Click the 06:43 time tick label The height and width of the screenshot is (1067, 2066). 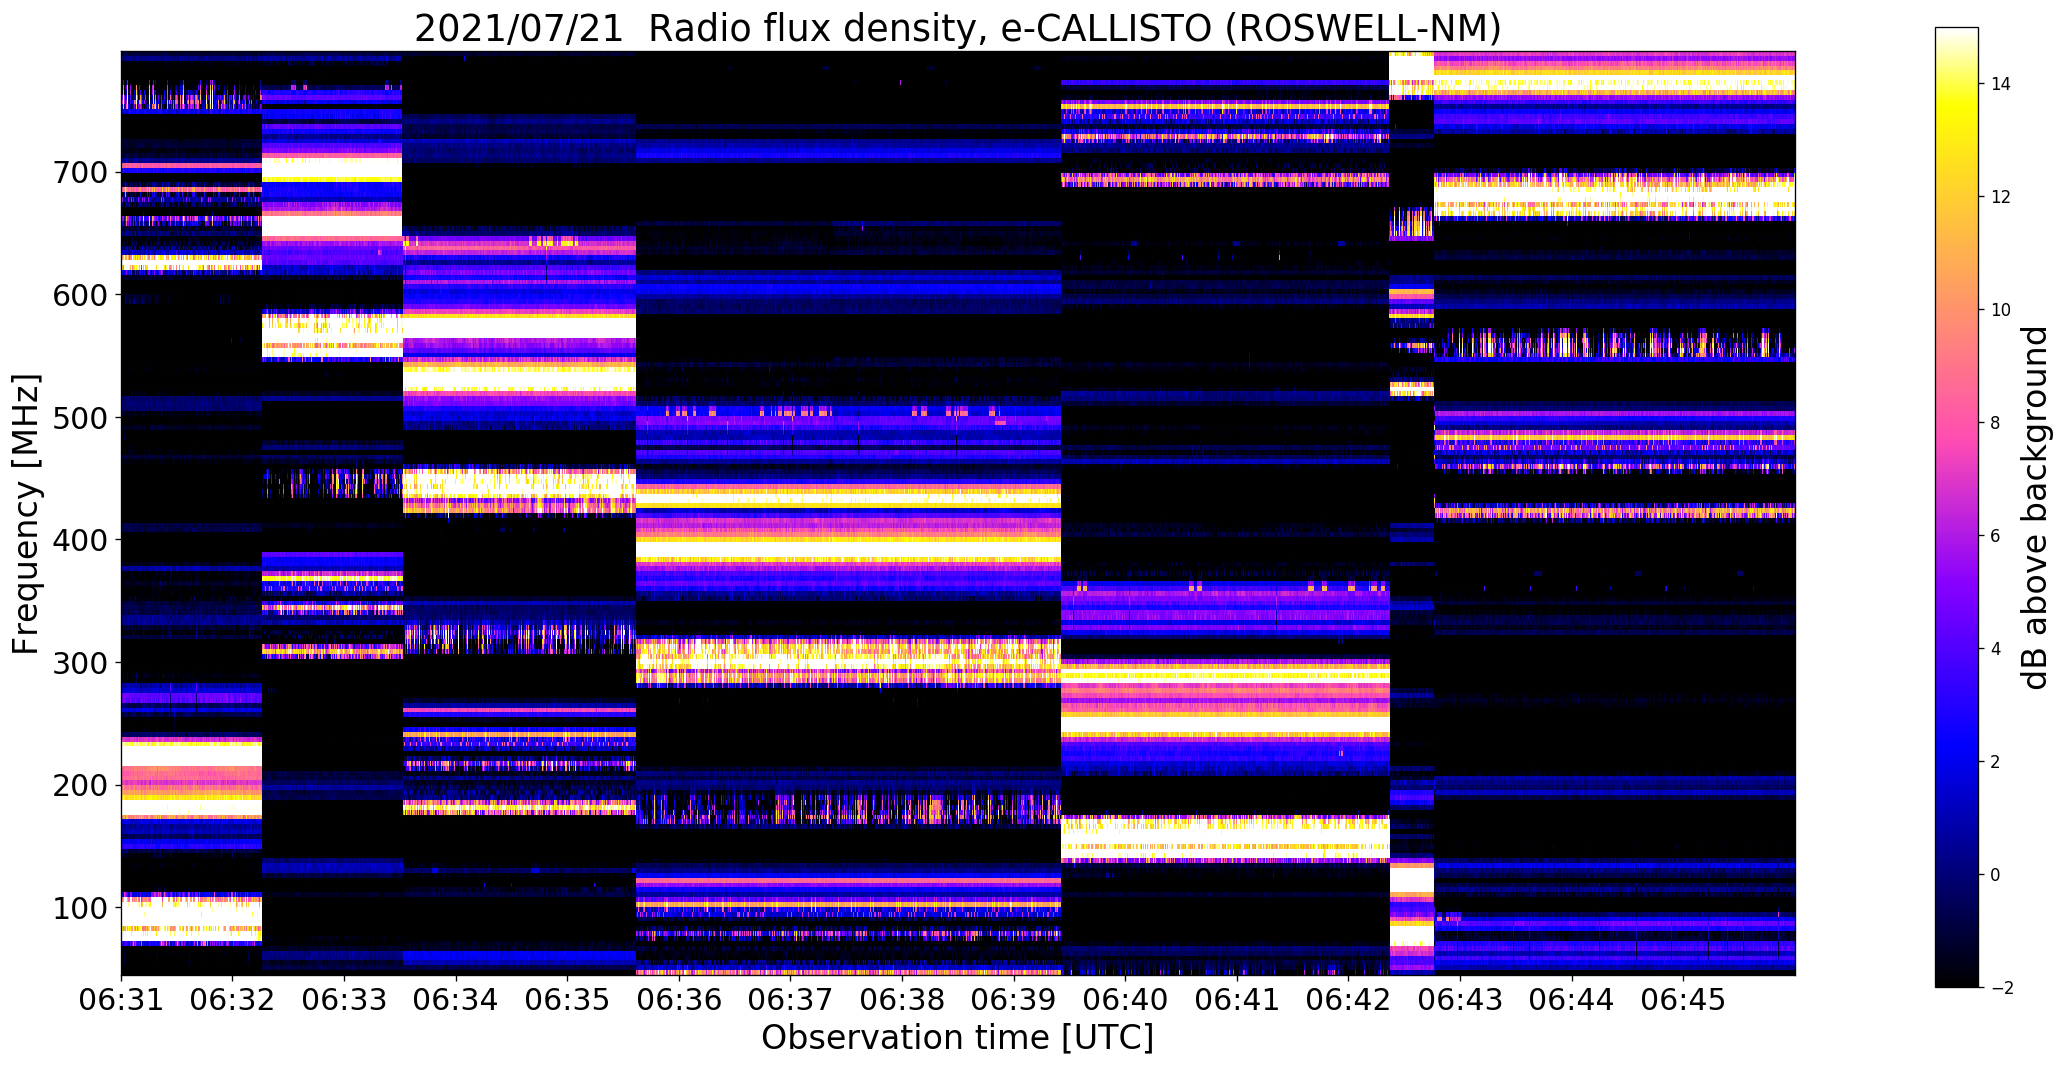(1461, 1000)
